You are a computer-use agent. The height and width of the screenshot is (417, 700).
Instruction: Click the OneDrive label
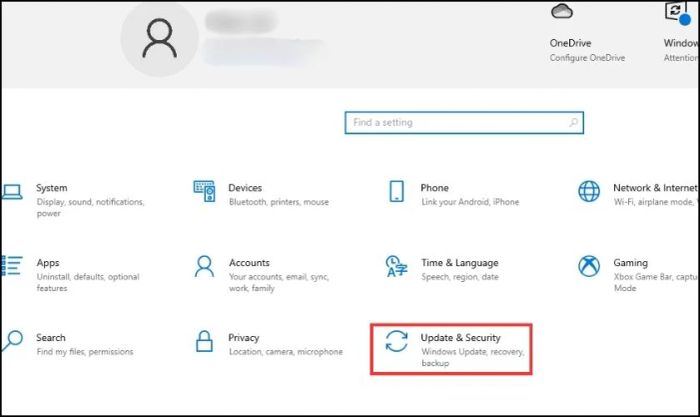point(571,43)
